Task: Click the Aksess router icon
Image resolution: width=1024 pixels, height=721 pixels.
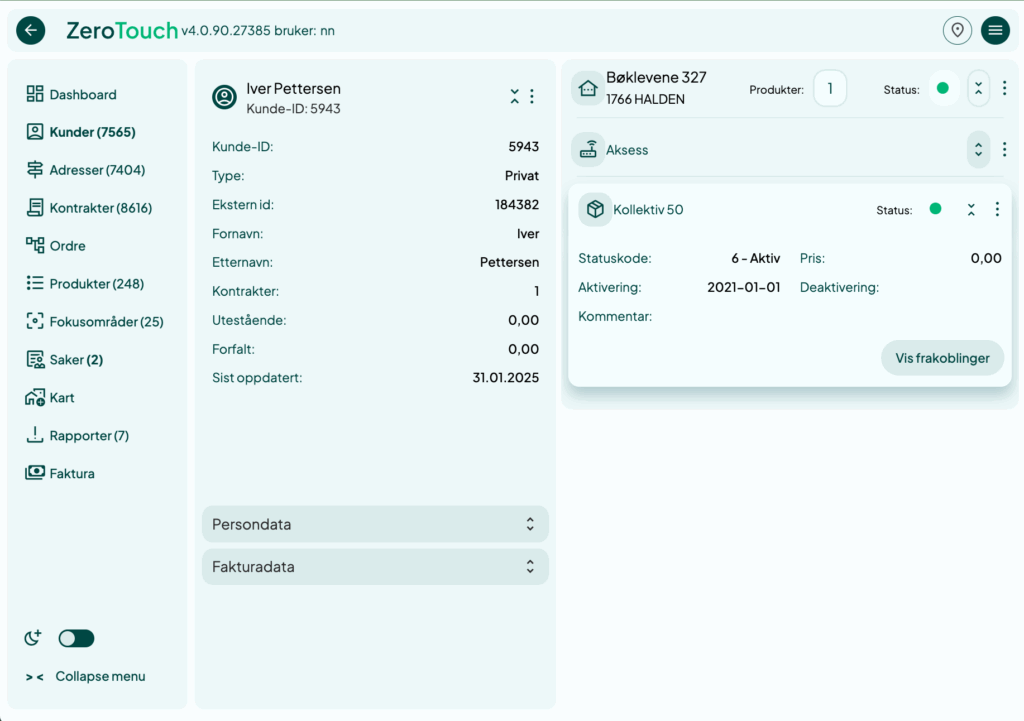Action: pyautogui.click(x=588, y=150)
